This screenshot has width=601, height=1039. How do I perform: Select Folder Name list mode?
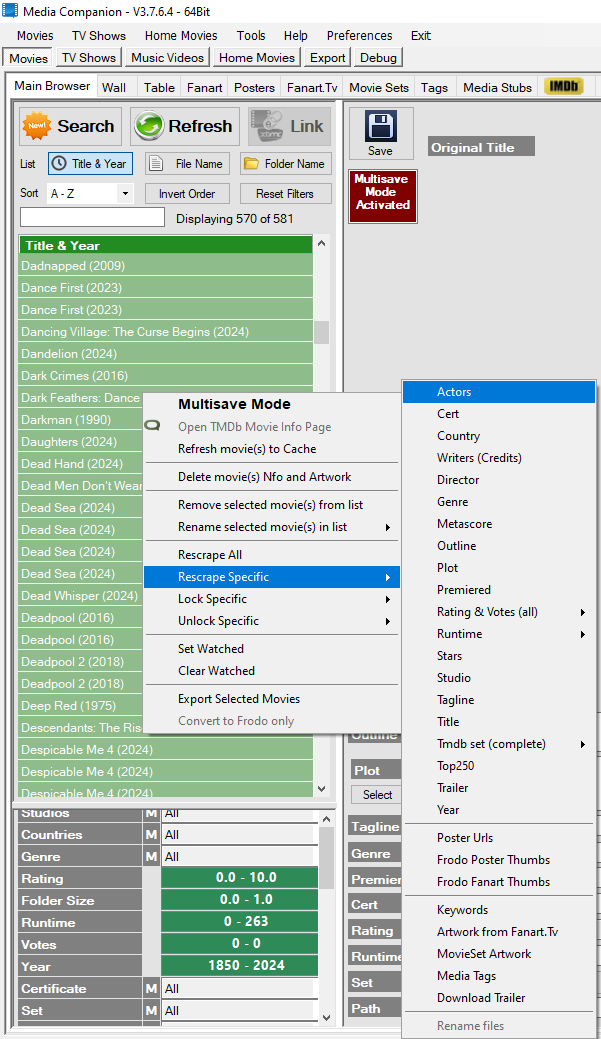286,164
